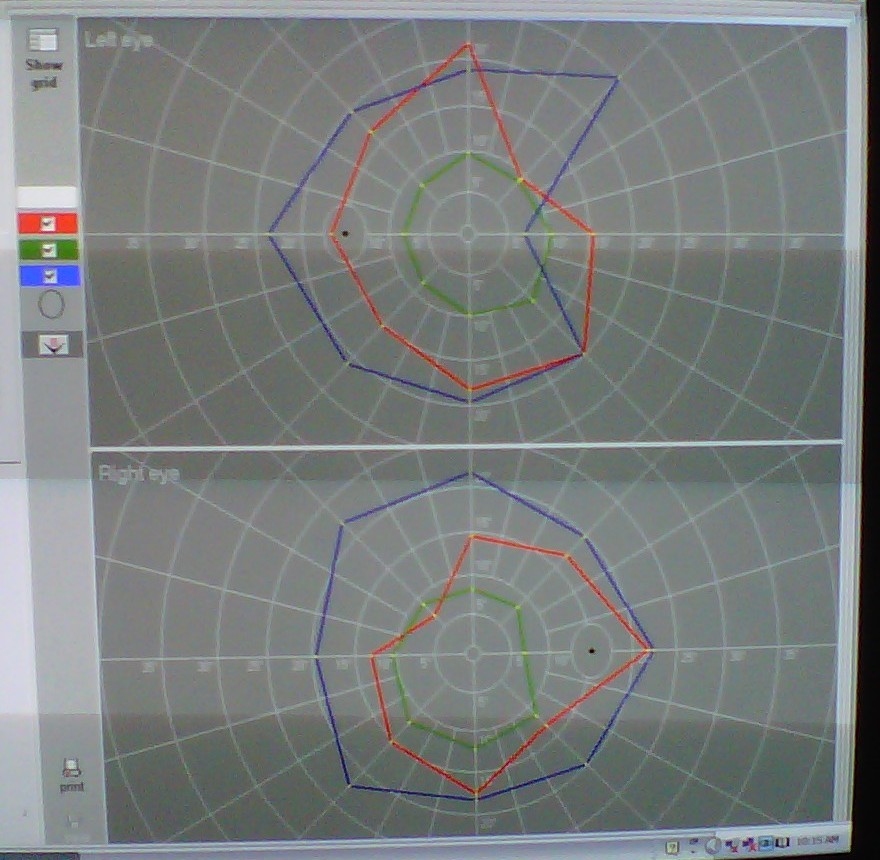Toggle the blue isopter checkbox

click(47, 275)
